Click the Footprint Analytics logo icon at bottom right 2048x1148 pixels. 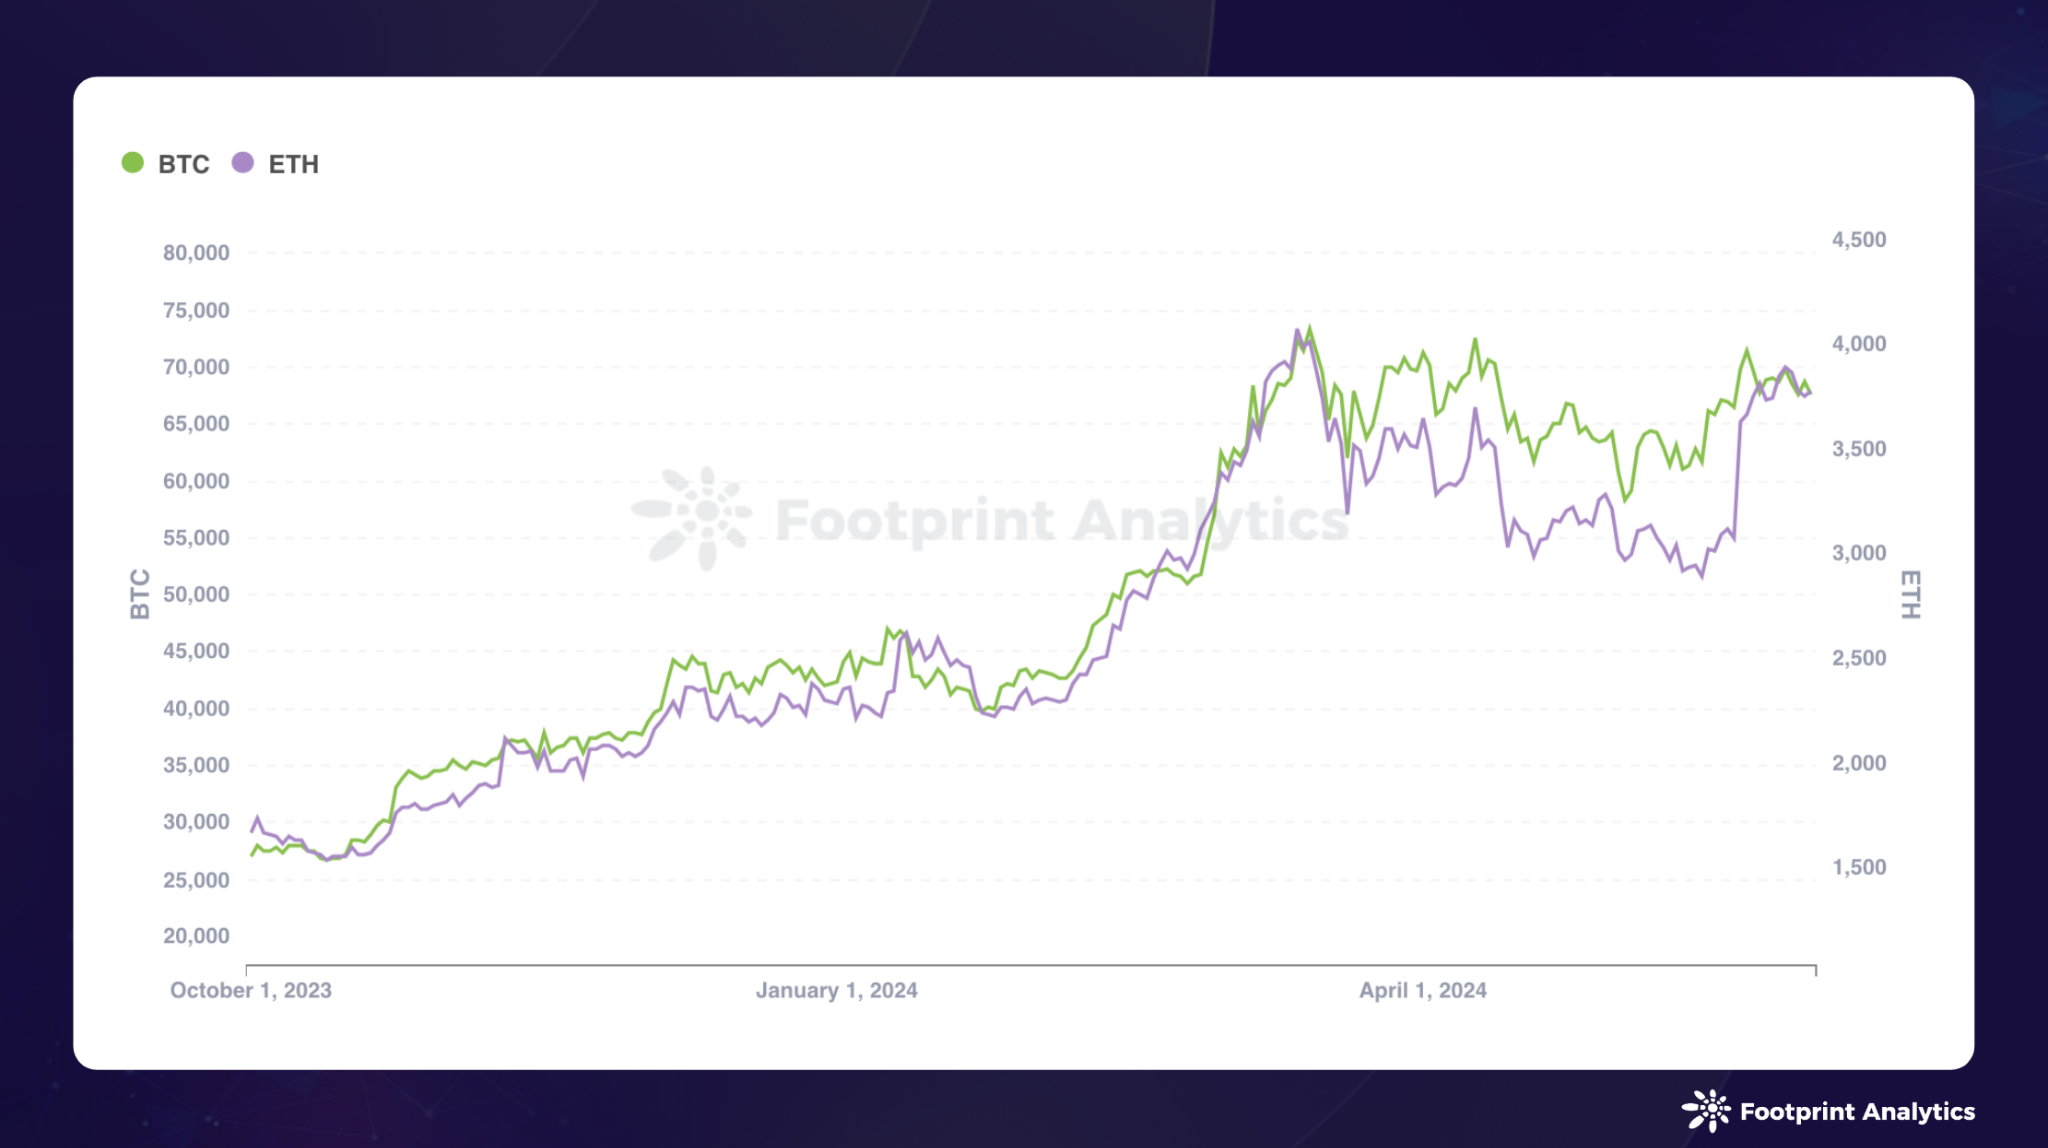coord(1706,1111)
